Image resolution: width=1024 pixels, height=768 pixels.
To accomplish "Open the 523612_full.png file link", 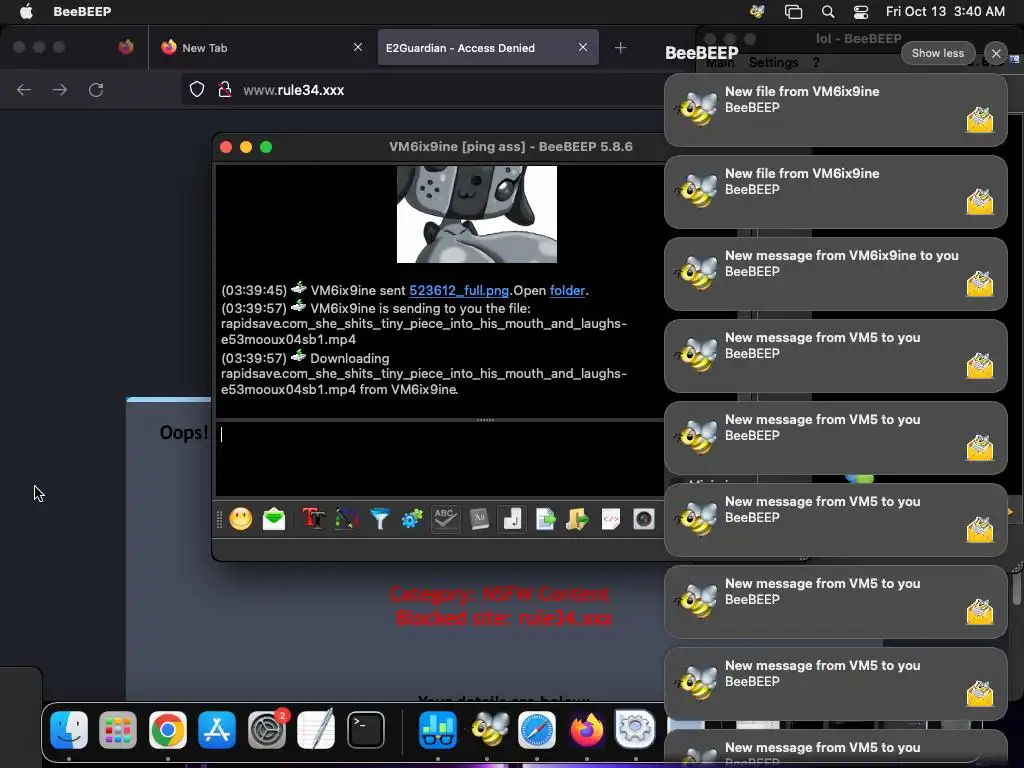I will pyautogui.click(x=459, y=291).
